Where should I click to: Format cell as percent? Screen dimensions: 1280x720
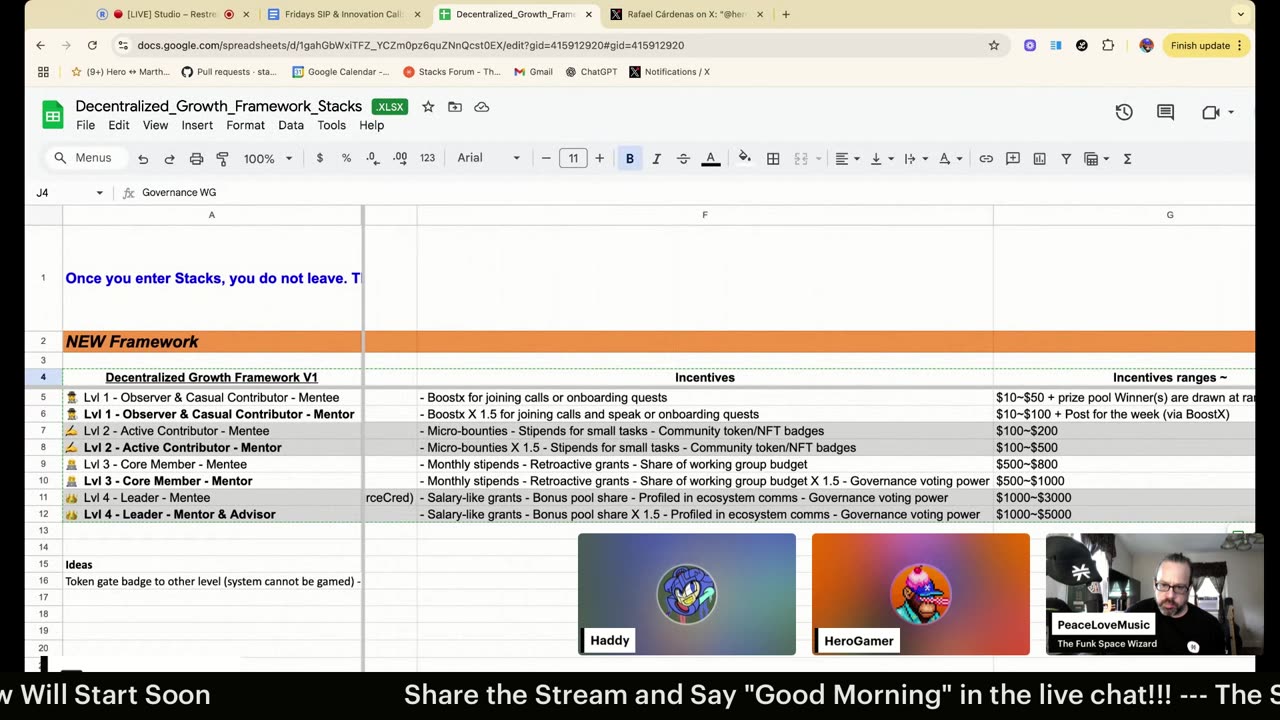point(346,158)
